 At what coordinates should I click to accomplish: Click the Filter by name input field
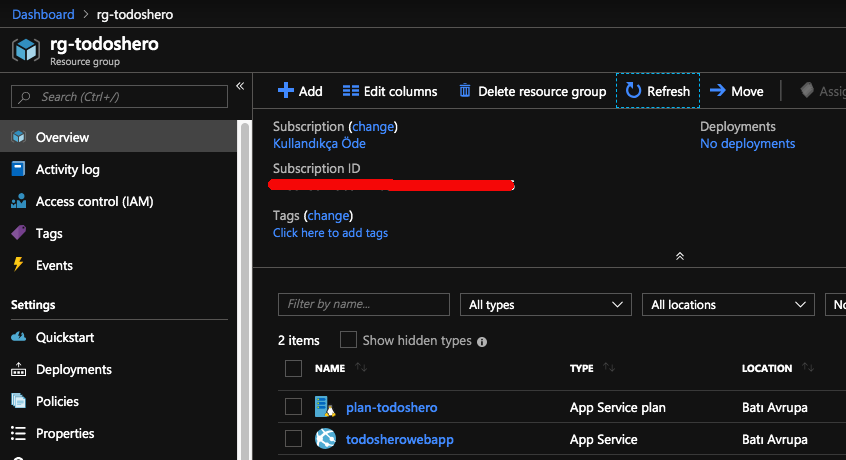tap(364, 304)
